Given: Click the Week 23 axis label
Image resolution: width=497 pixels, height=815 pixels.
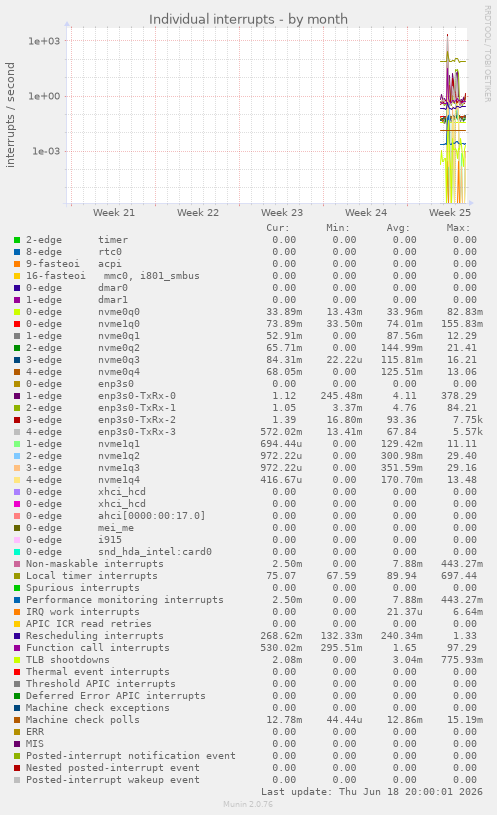Looking at the screenshot, I should (x=282, y=213).
